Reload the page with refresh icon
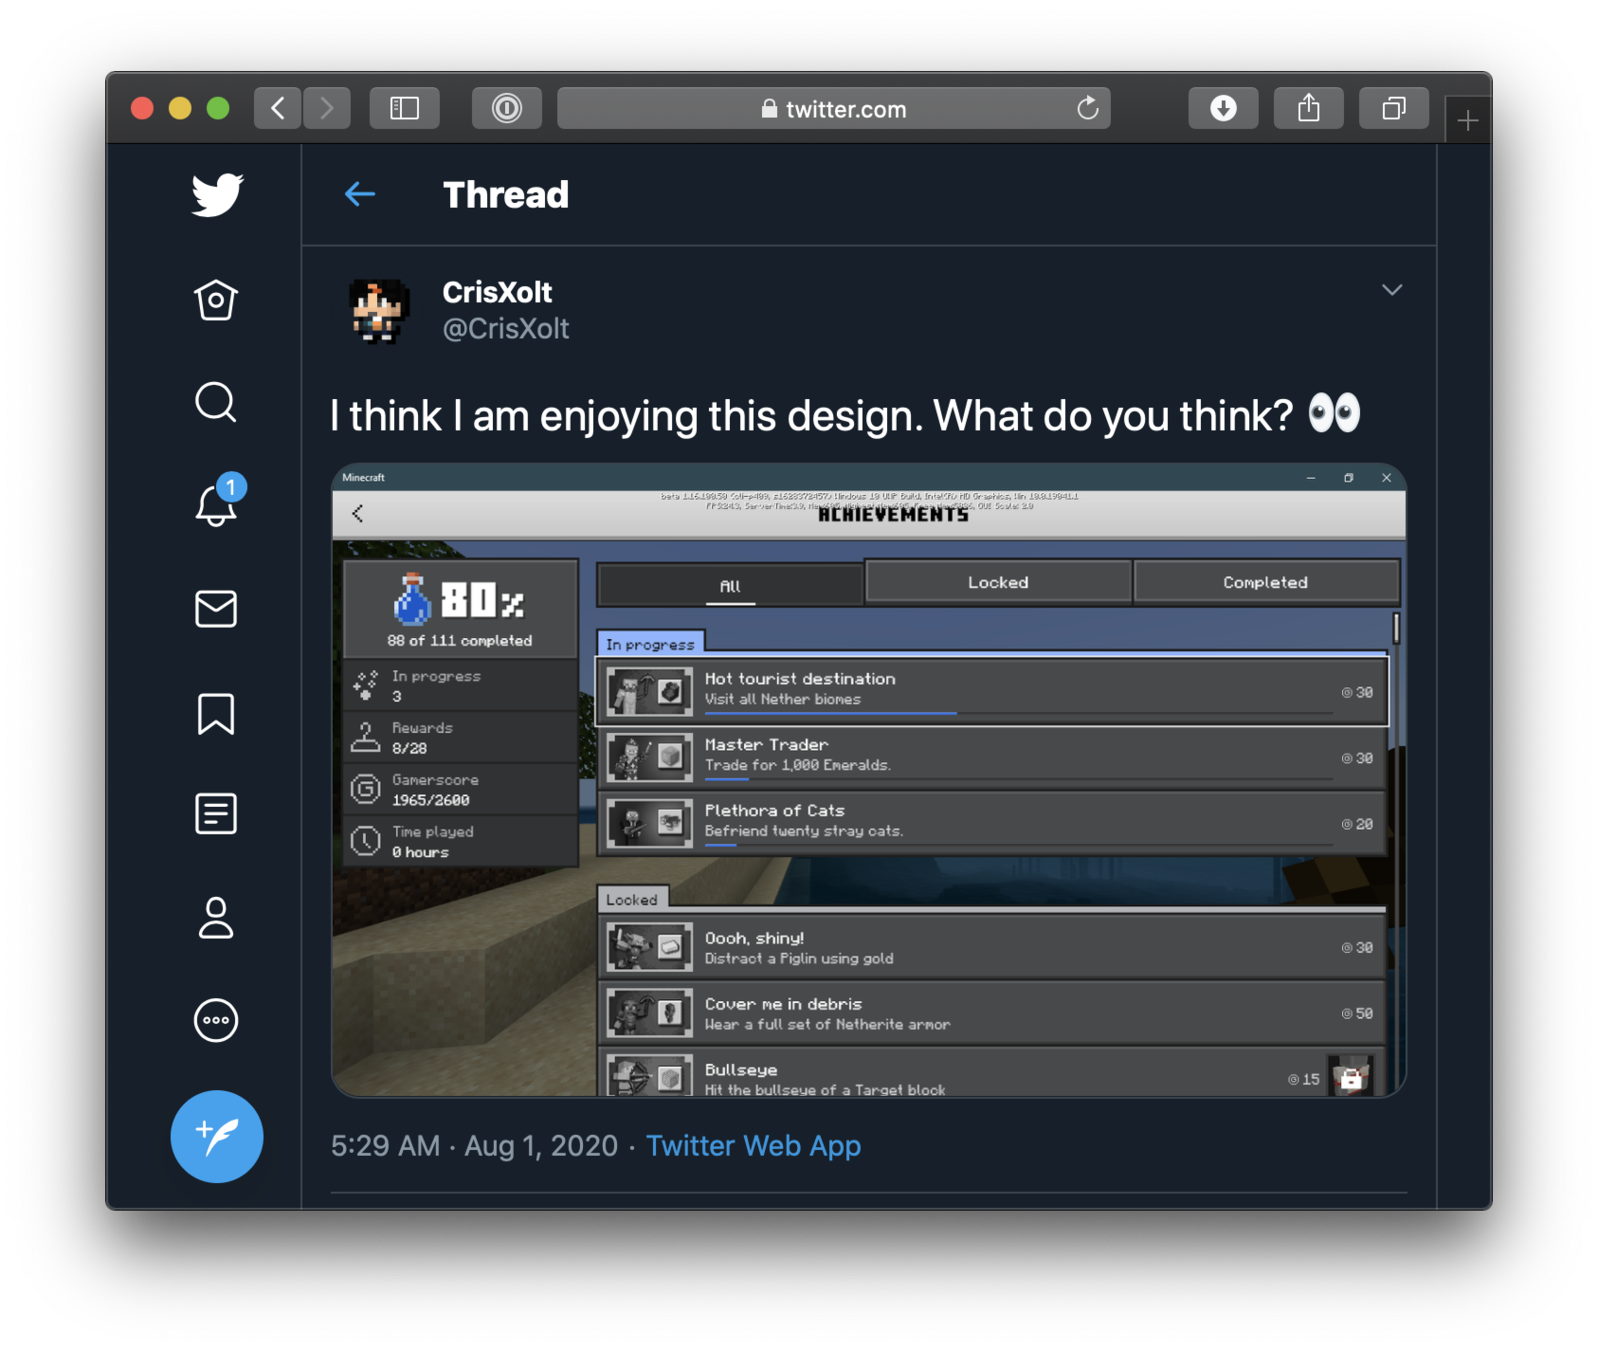 pyautogui.click(x=1088, y=108)
